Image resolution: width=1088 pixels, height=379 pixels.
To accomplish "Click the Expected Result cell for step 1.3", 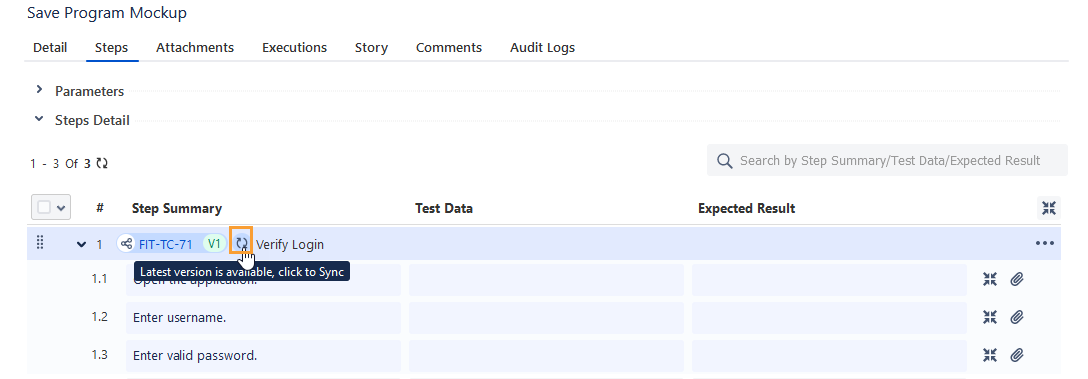I will 829,355.
